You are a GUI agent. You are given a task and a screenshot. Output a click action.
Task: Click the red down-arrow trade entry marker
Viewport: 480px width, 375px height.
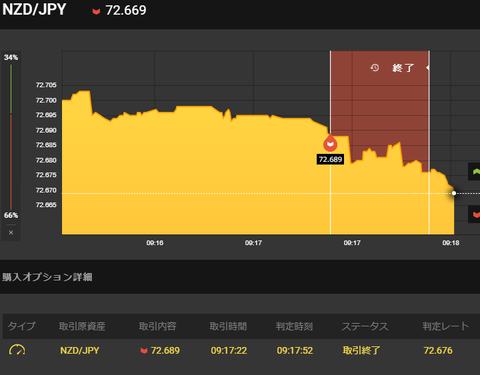(330, 144)
